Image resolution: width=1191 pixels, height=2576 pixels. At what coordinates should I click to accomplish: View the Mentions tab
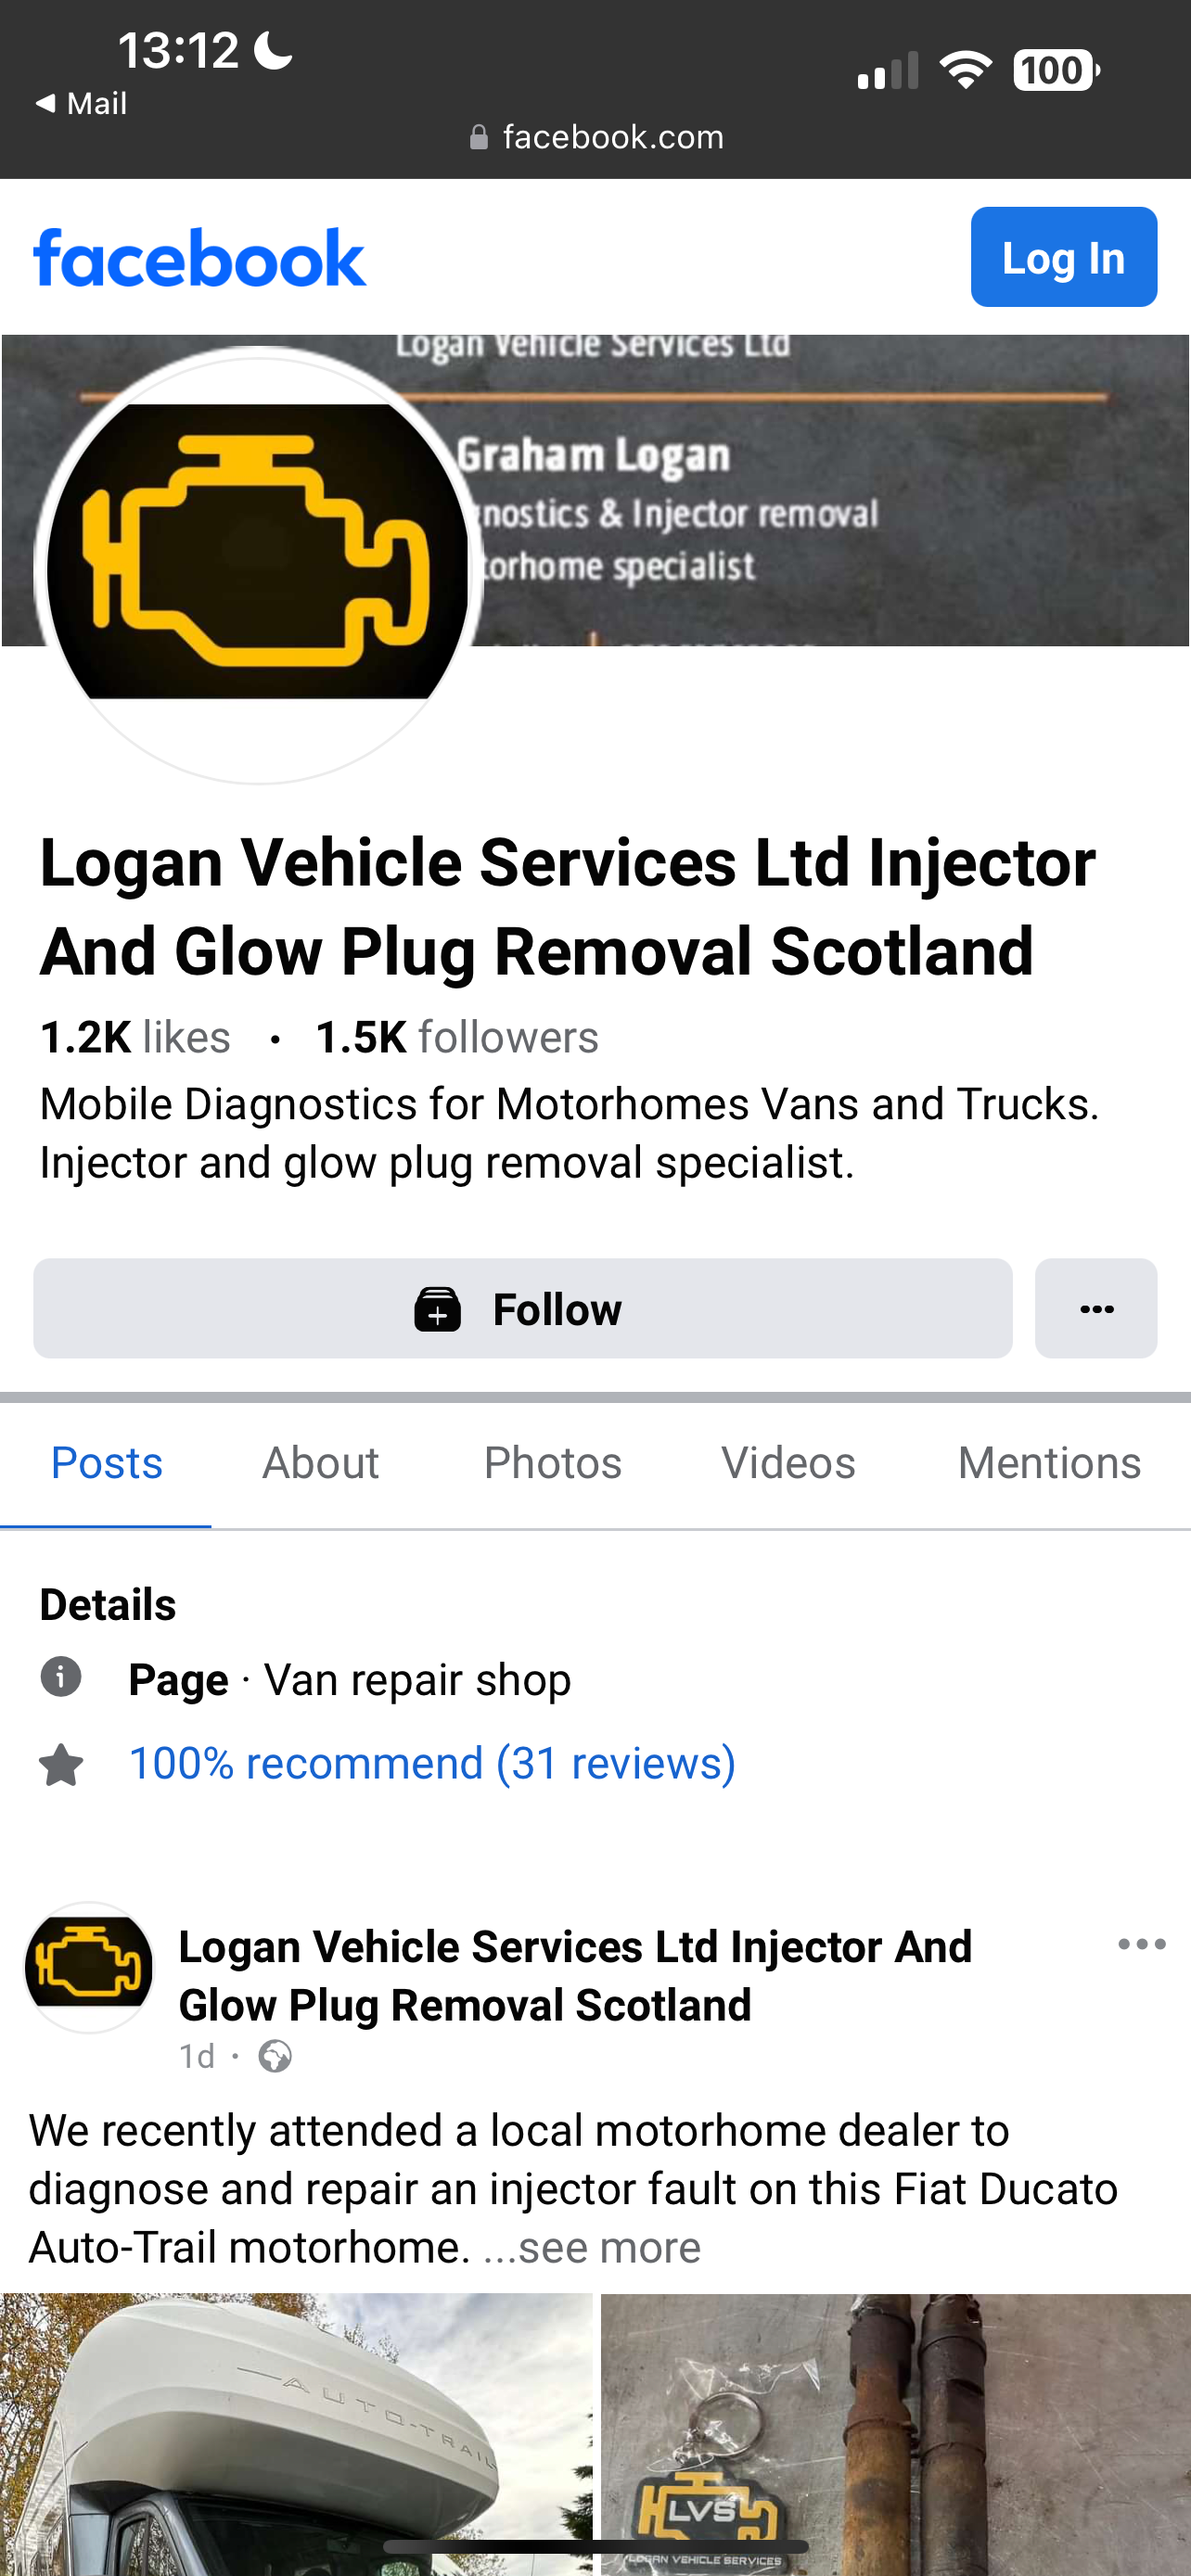pyautogui.click(x=1049, y=1463)
